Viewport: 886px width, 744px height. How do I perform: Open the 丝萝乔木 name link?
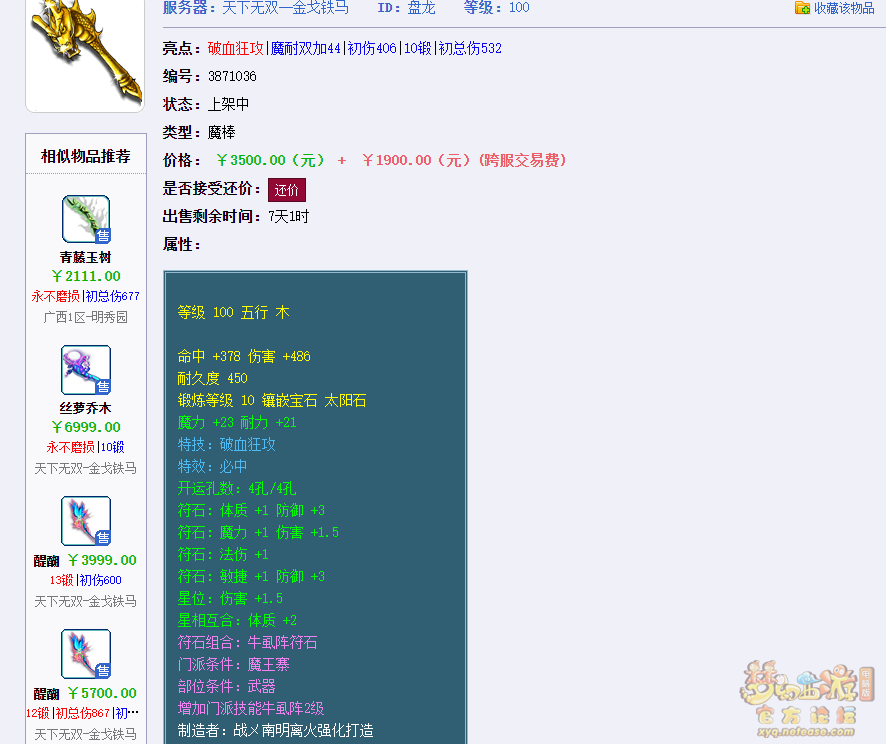pos(85,408)
